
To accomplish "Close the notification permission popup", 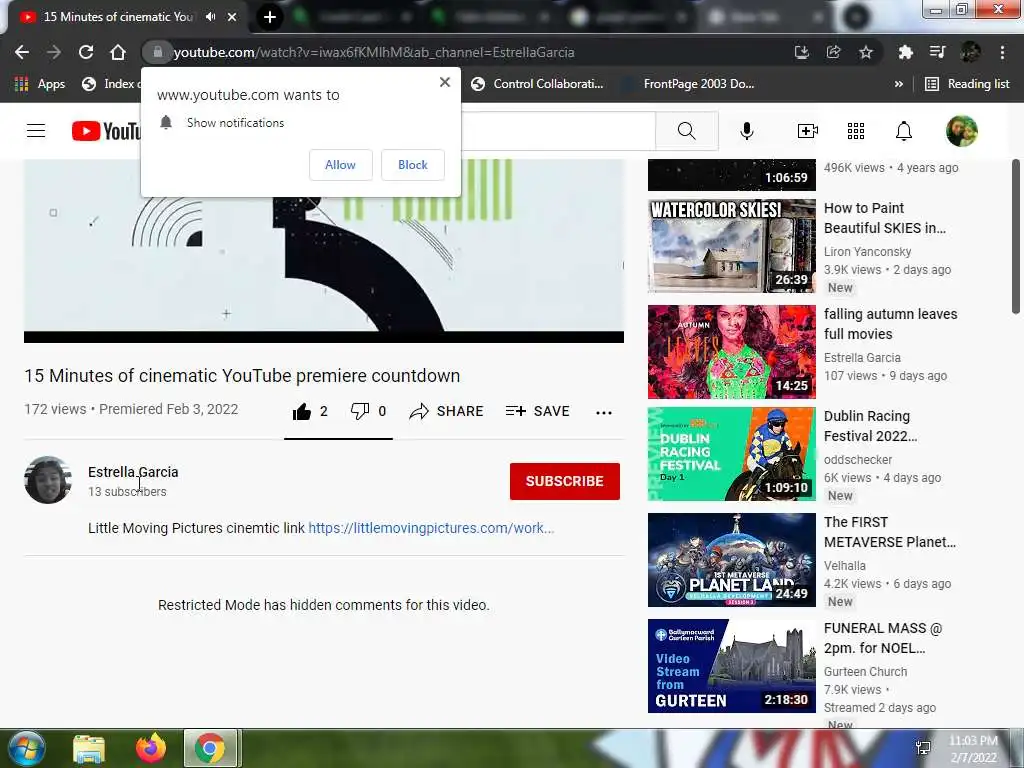I will [445, 82].
